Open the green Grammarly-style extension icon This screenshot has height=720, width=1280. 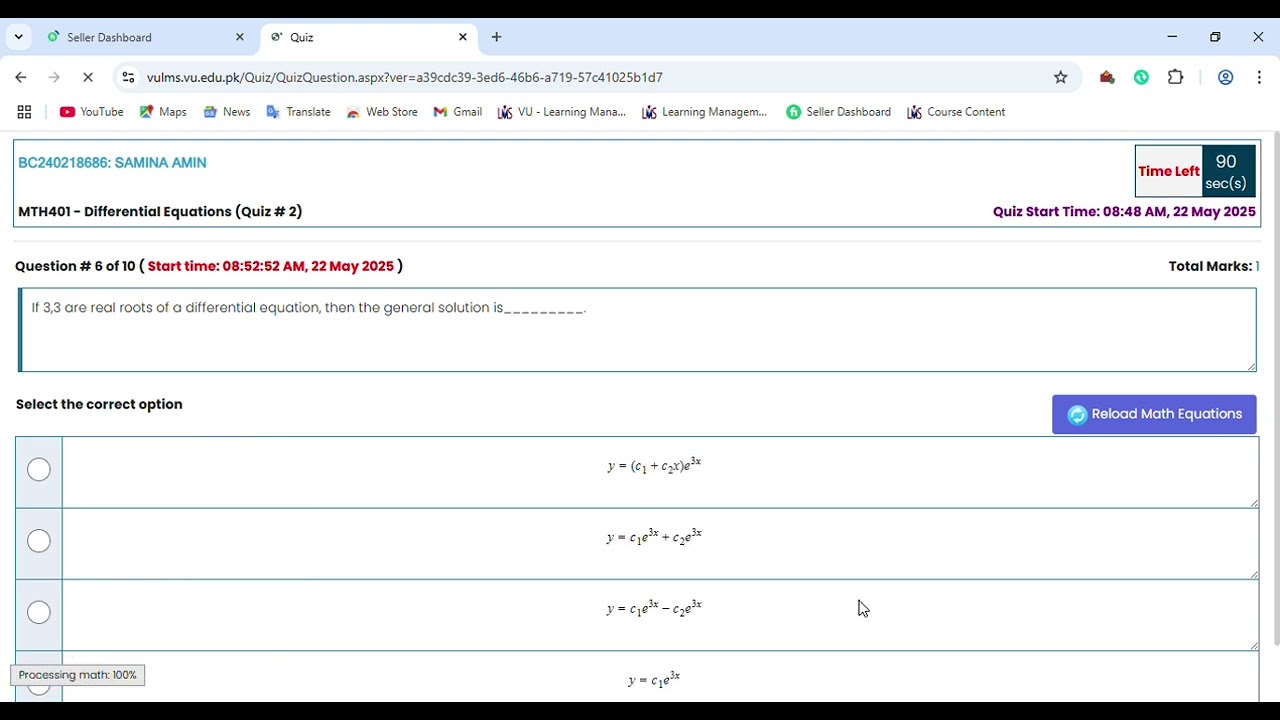(1141, 77)
